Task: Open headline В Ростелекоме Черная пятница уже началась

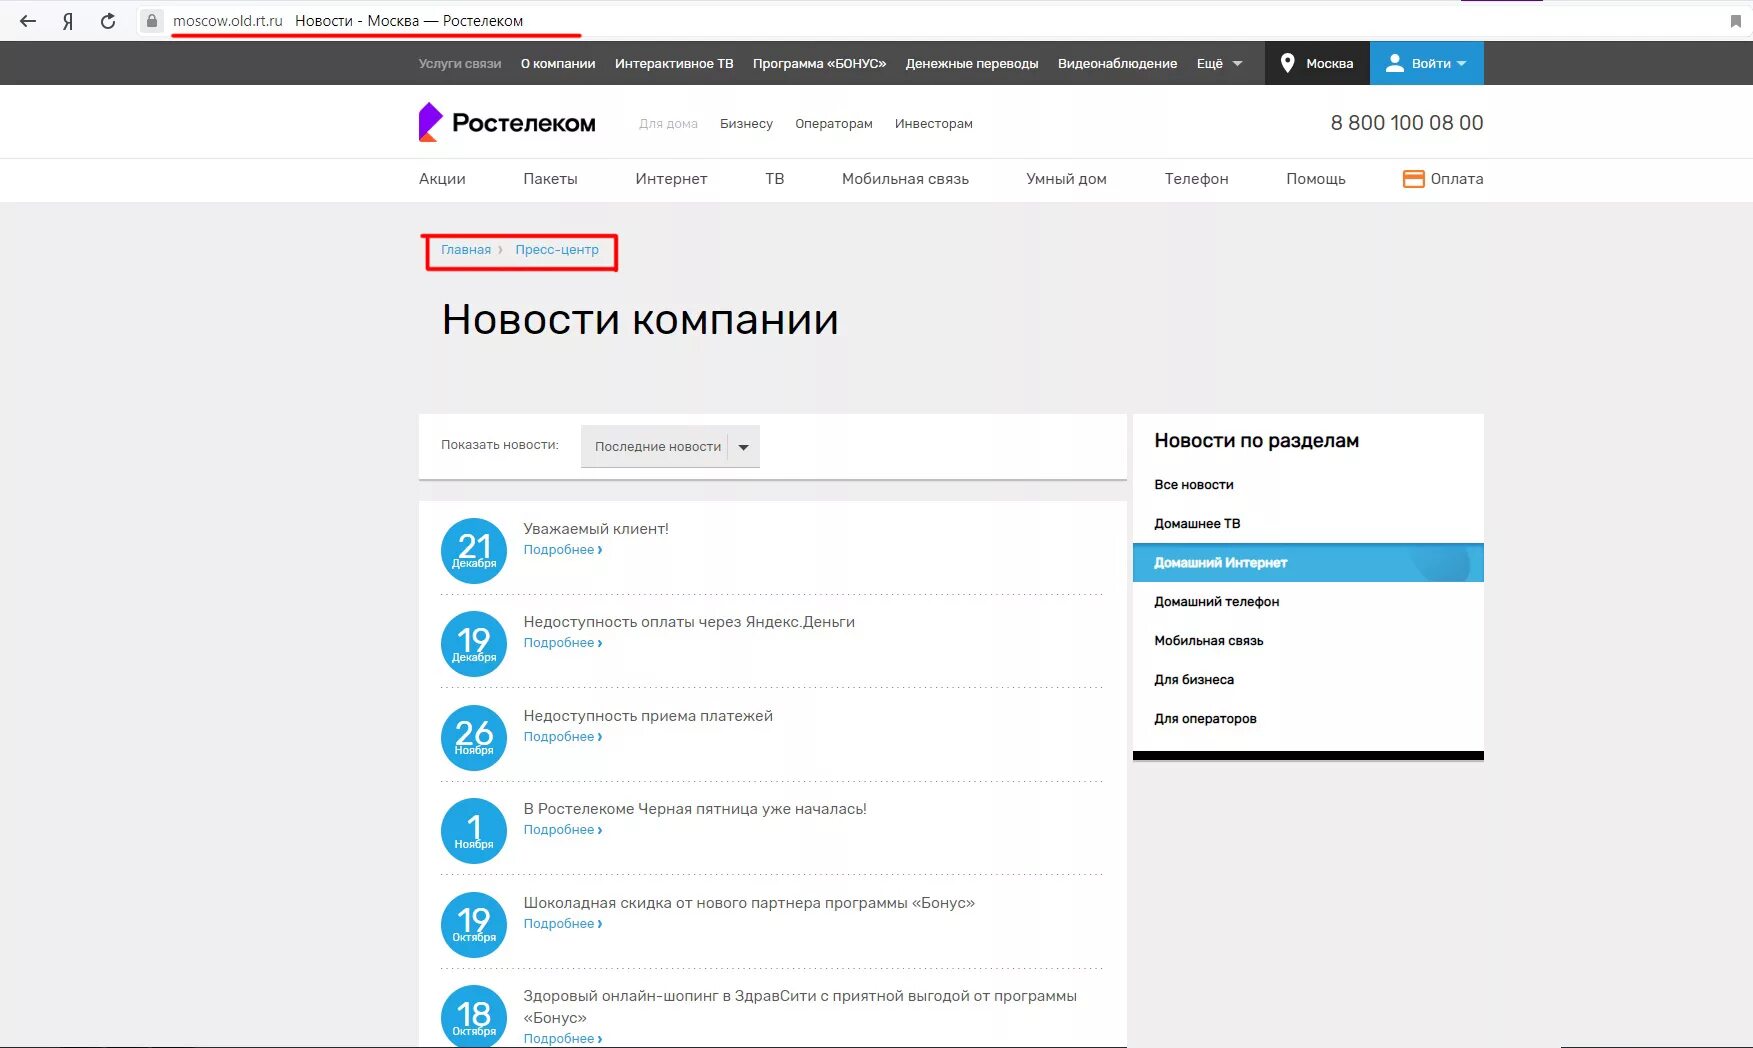Action: pyautogui.click(x=695, y=809)
